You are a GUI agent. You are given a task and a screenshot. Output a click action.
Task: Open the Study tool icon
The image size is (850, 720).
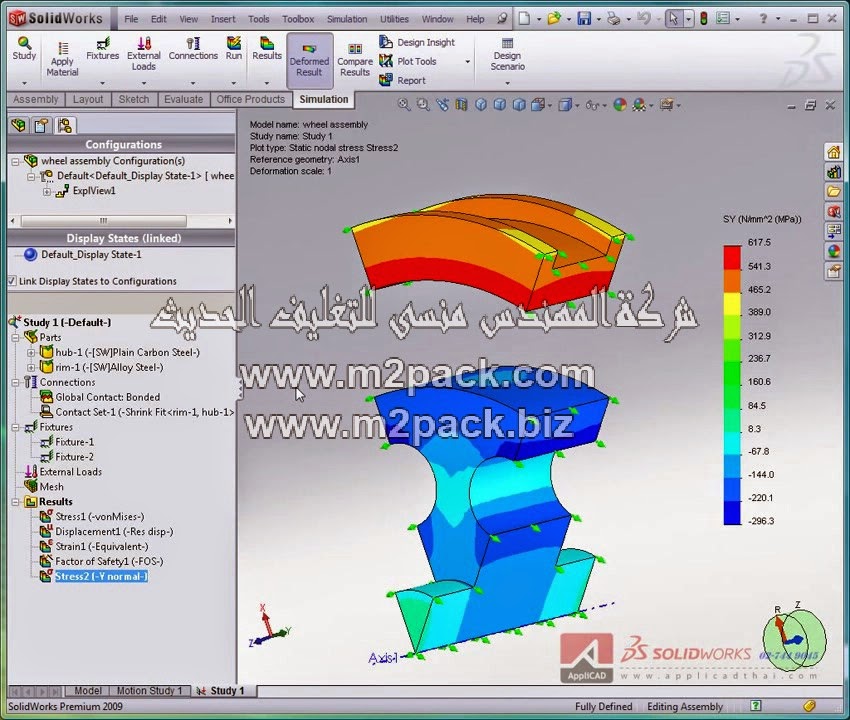click(24, 48)
